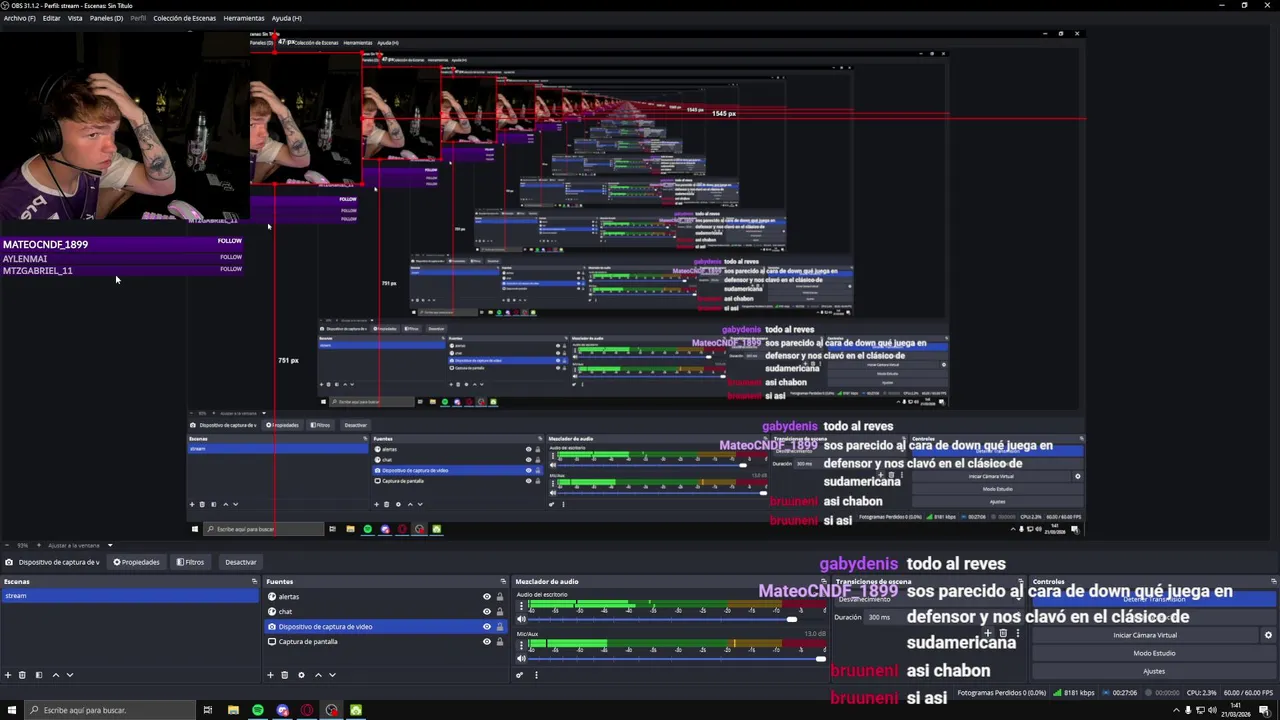The height and width of the screenshot is (720, 1280).
Task: Hide Captura de pantalla source via eye icon
Action: (487, 642)
